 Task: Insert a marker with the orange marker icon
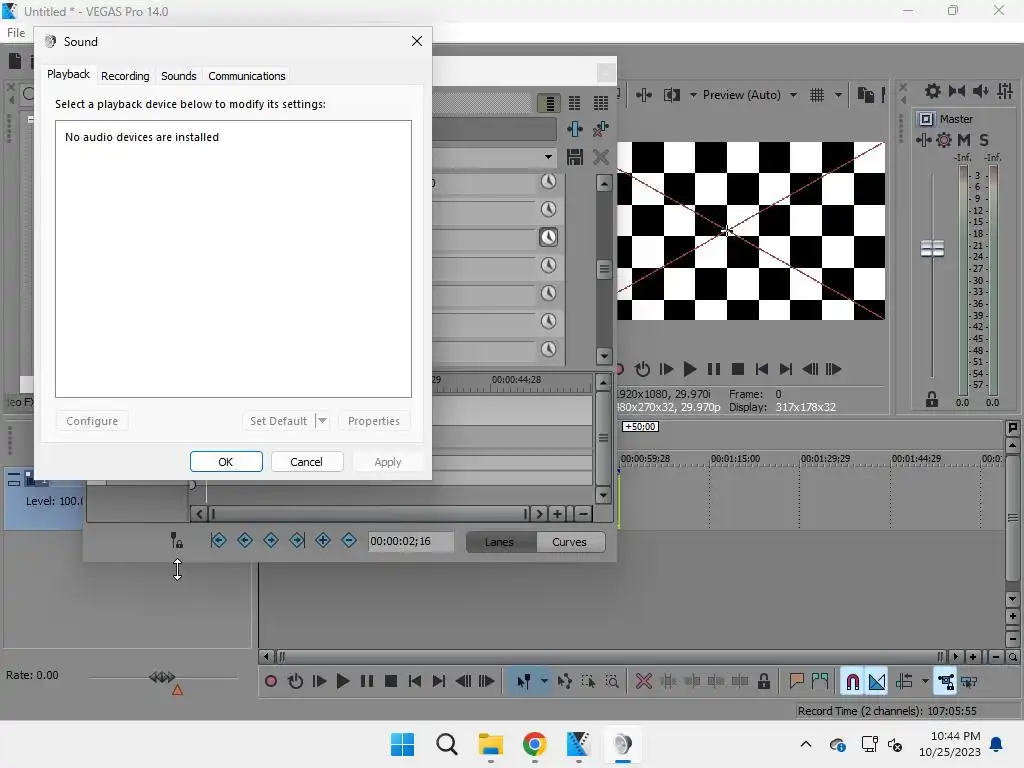(x=796, y=682)
